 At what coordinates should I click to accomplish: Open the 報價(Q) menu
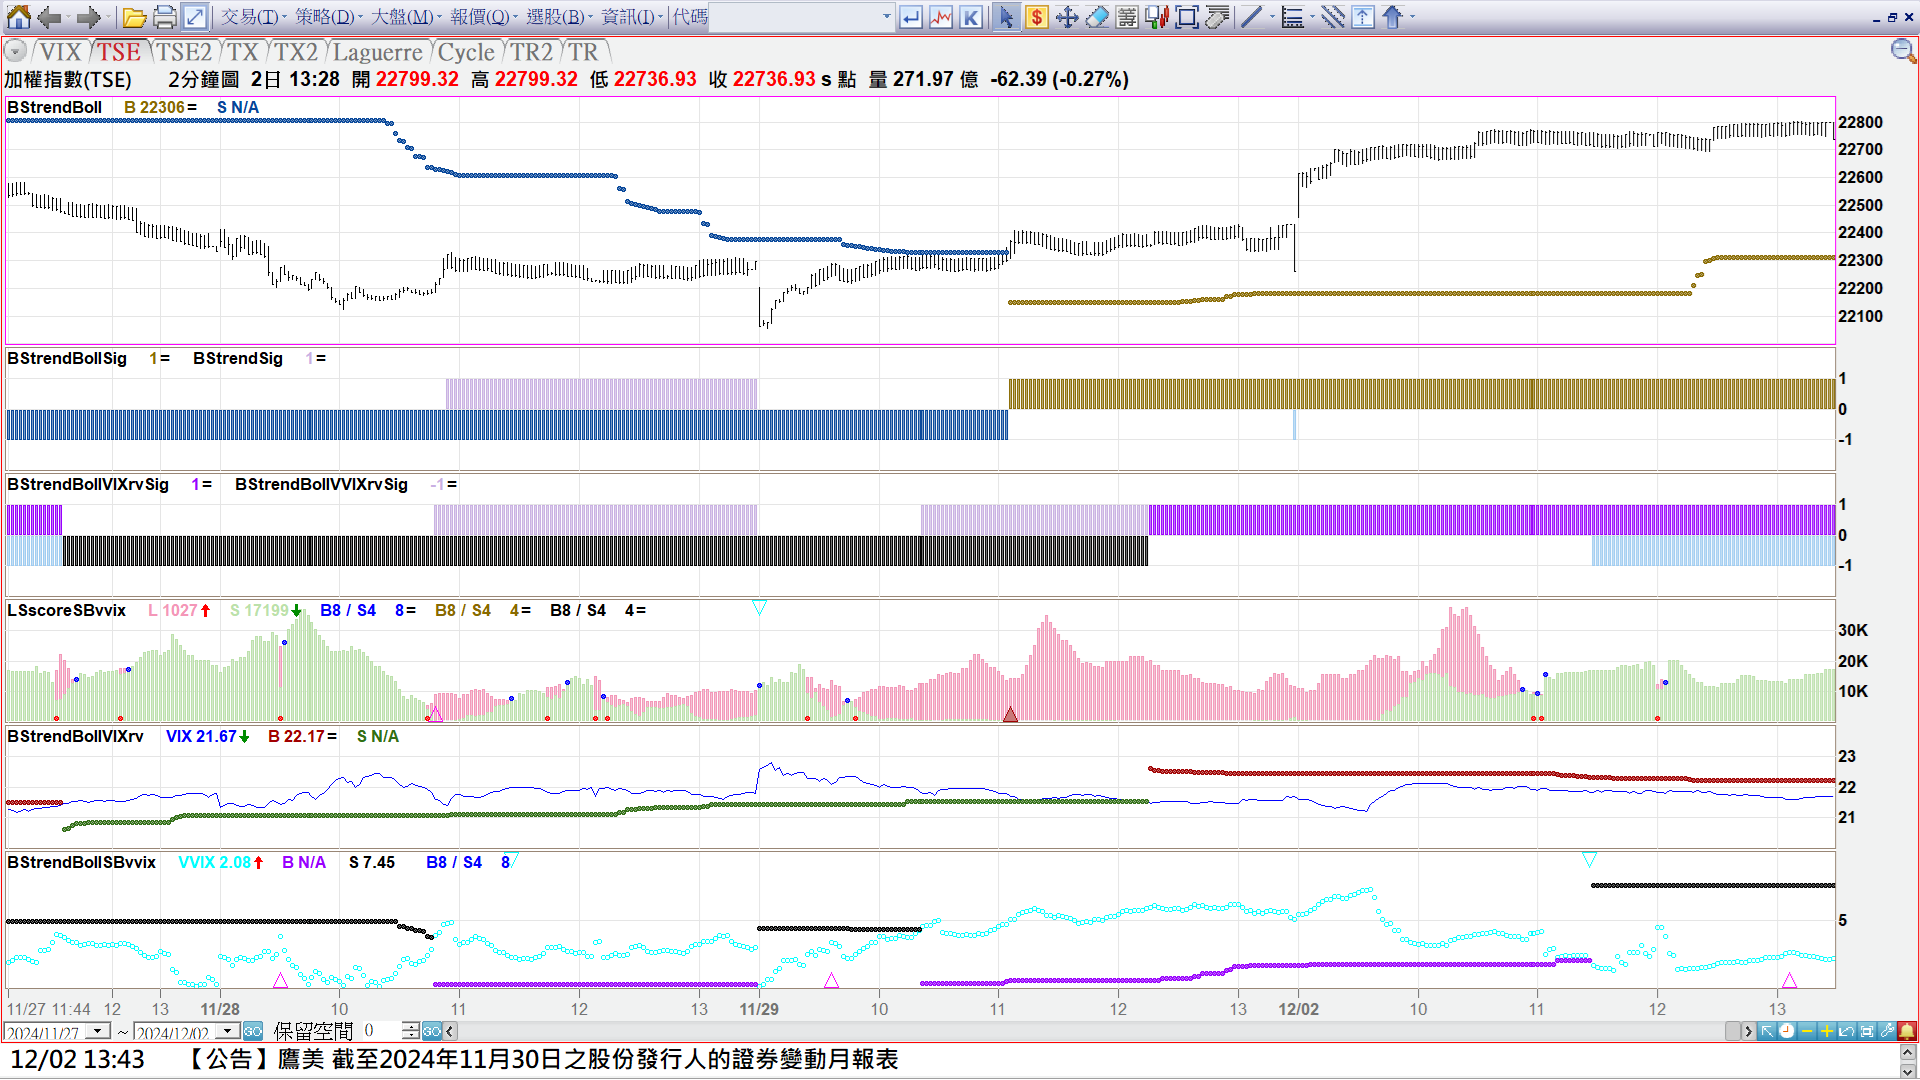tap(482, 17)
